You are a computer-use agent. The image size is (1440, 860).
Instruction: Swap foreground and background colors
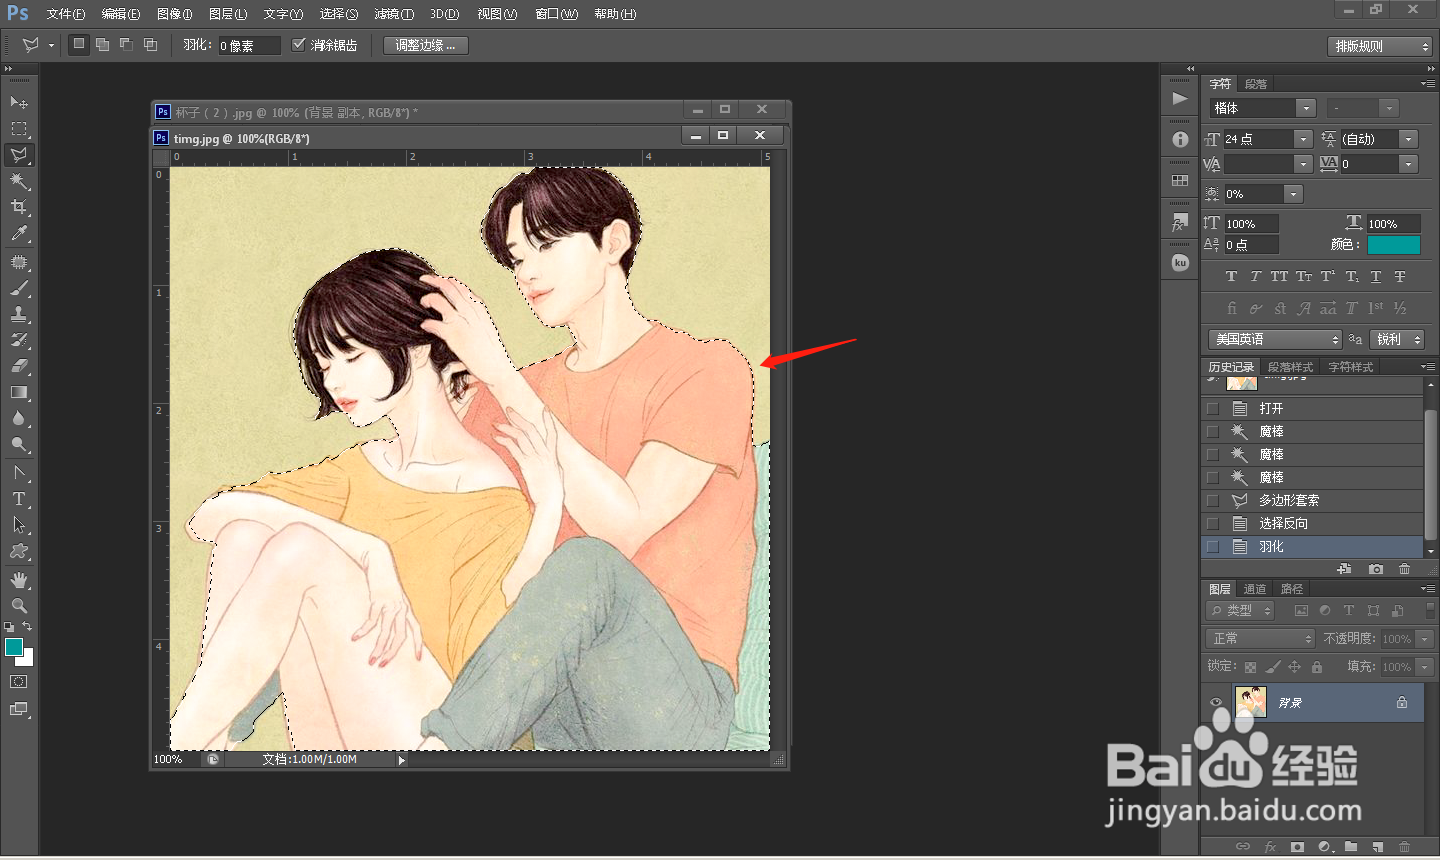(28, 626)
